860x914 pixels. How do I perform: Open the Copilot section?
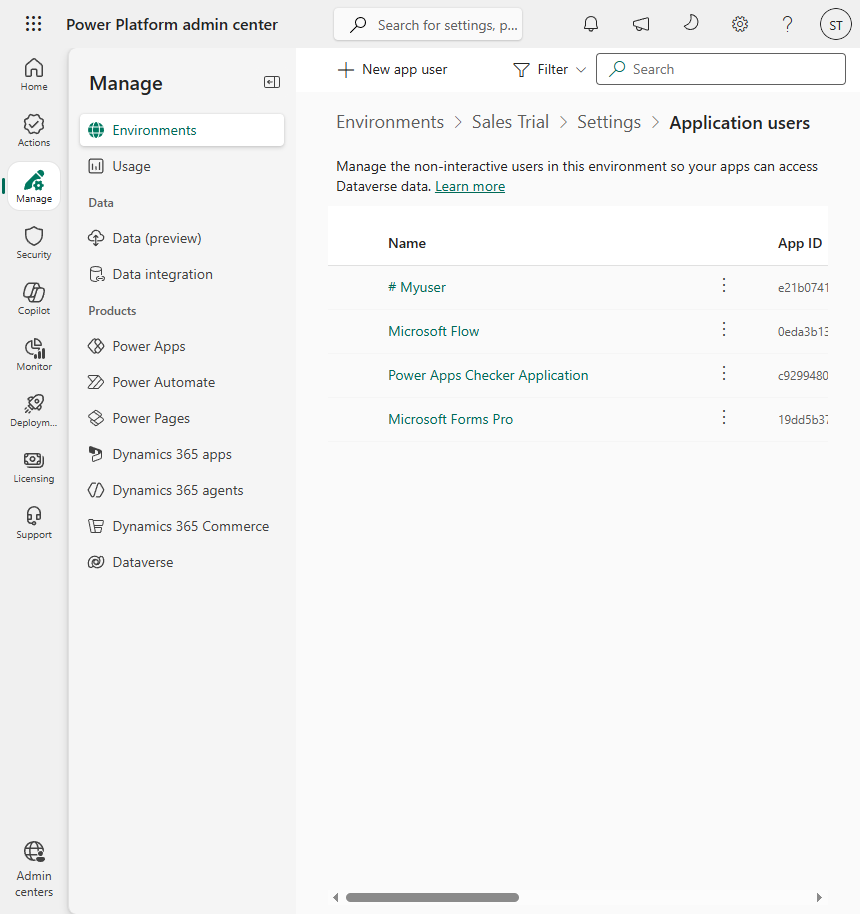click(x=34, y=298)
